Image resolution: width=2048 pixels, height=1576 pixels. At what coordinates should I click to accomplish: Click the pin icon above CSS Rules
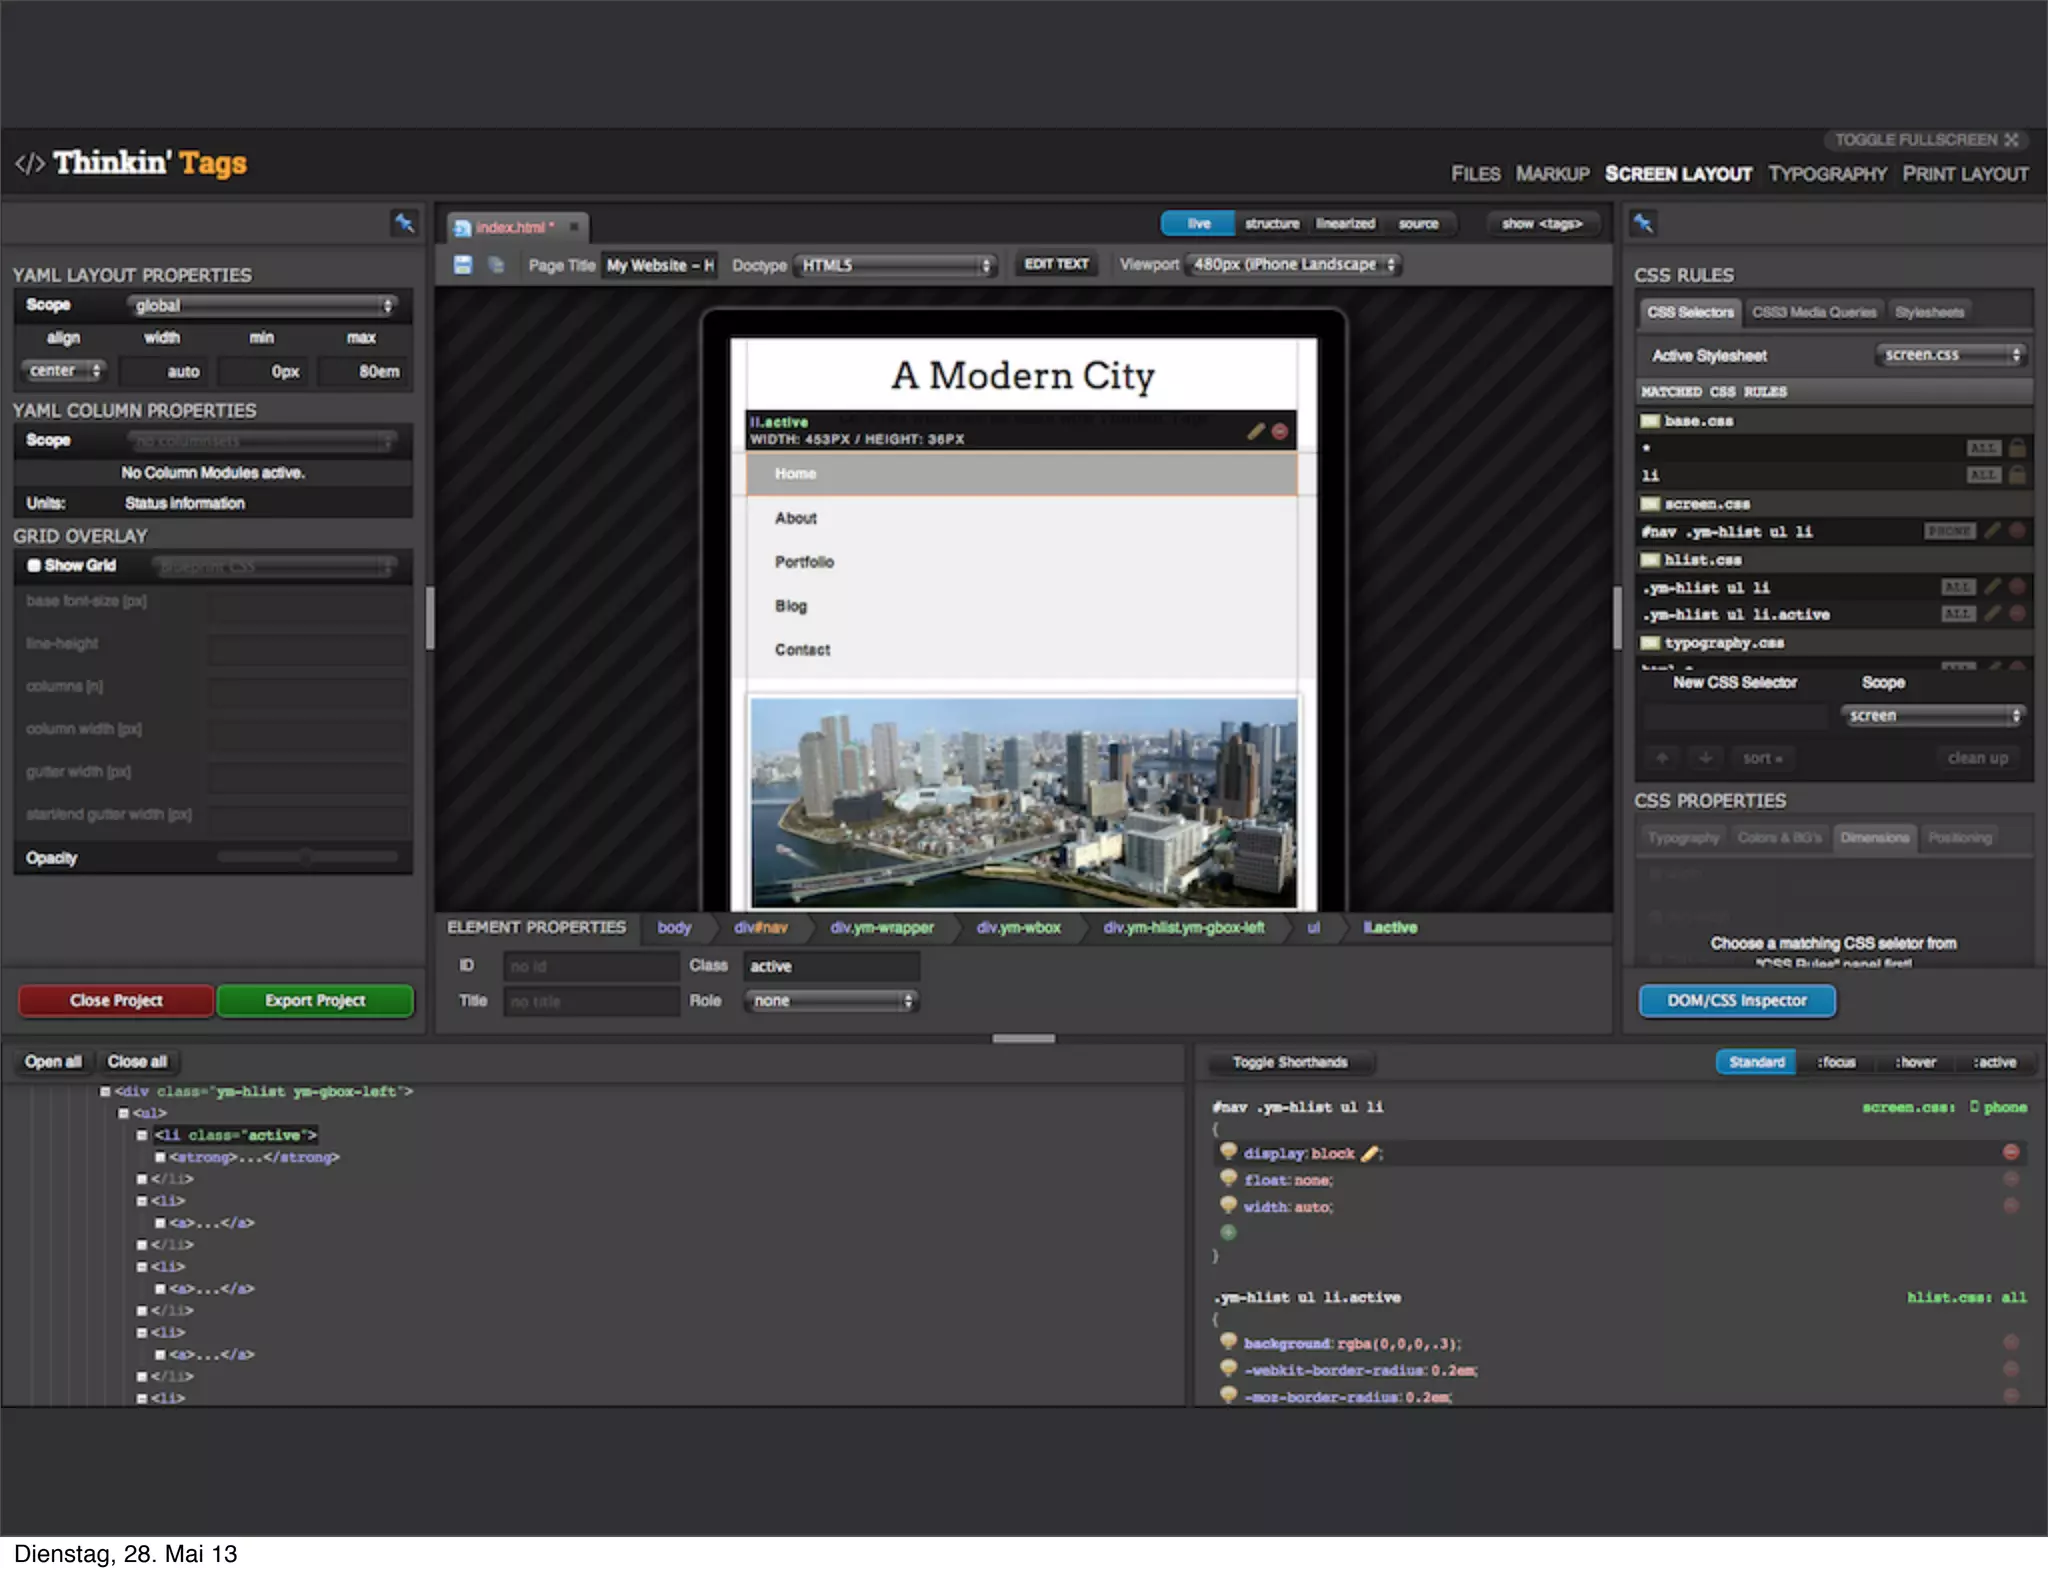(1643, 223)
